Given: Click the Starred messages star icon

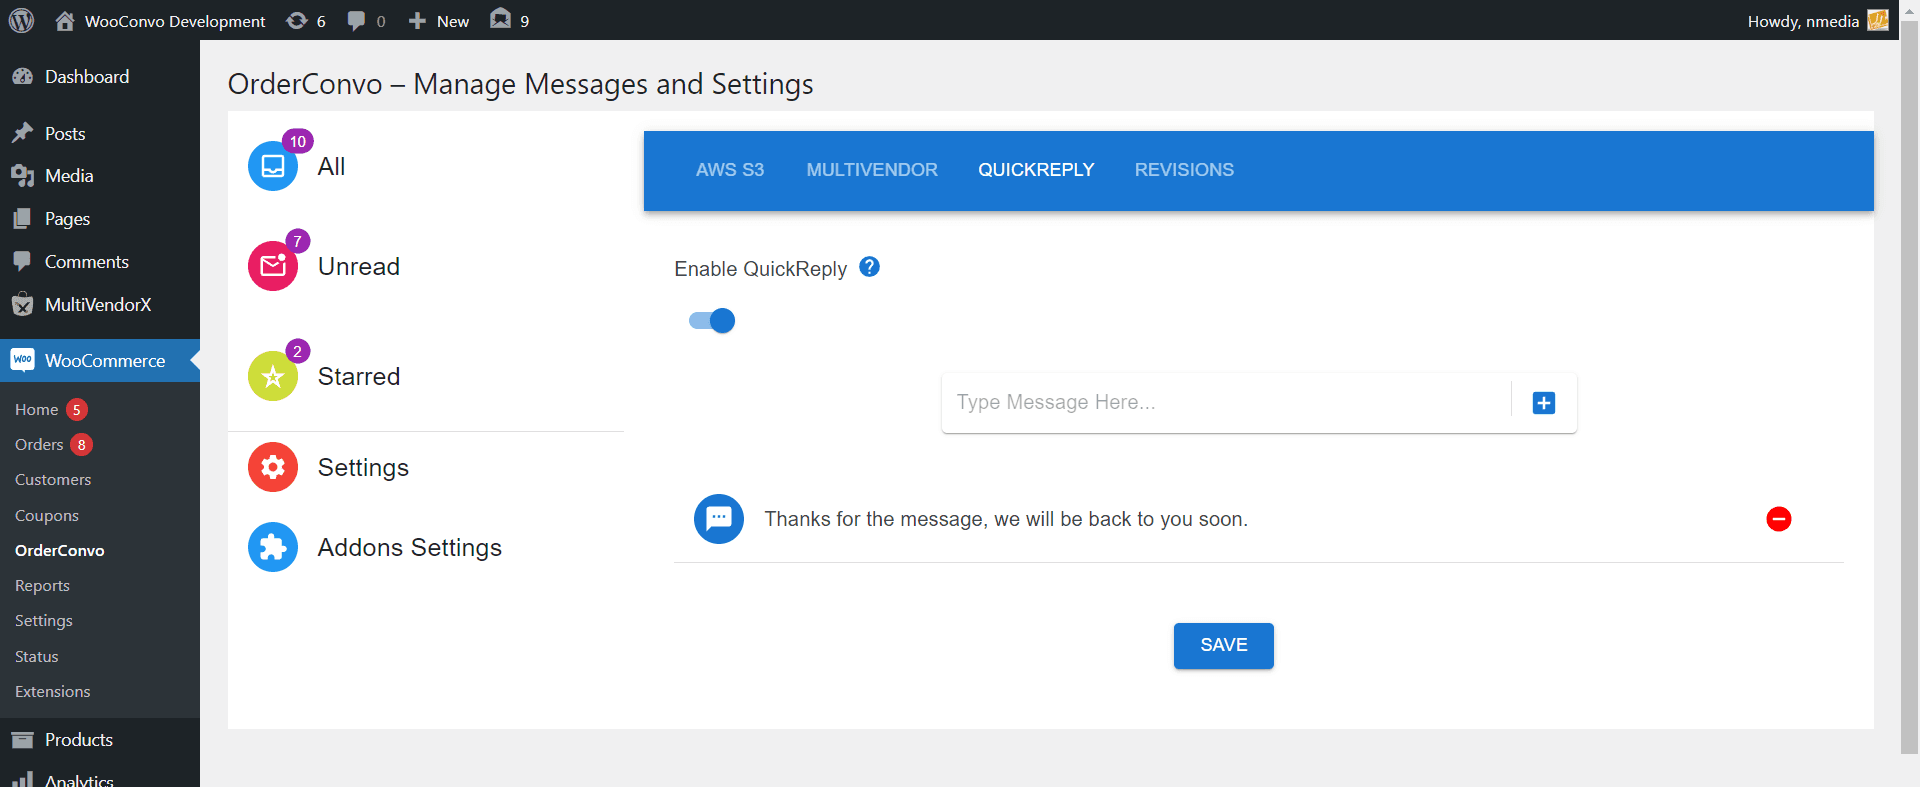Looking at the screenshot, I should click(273, 376).
